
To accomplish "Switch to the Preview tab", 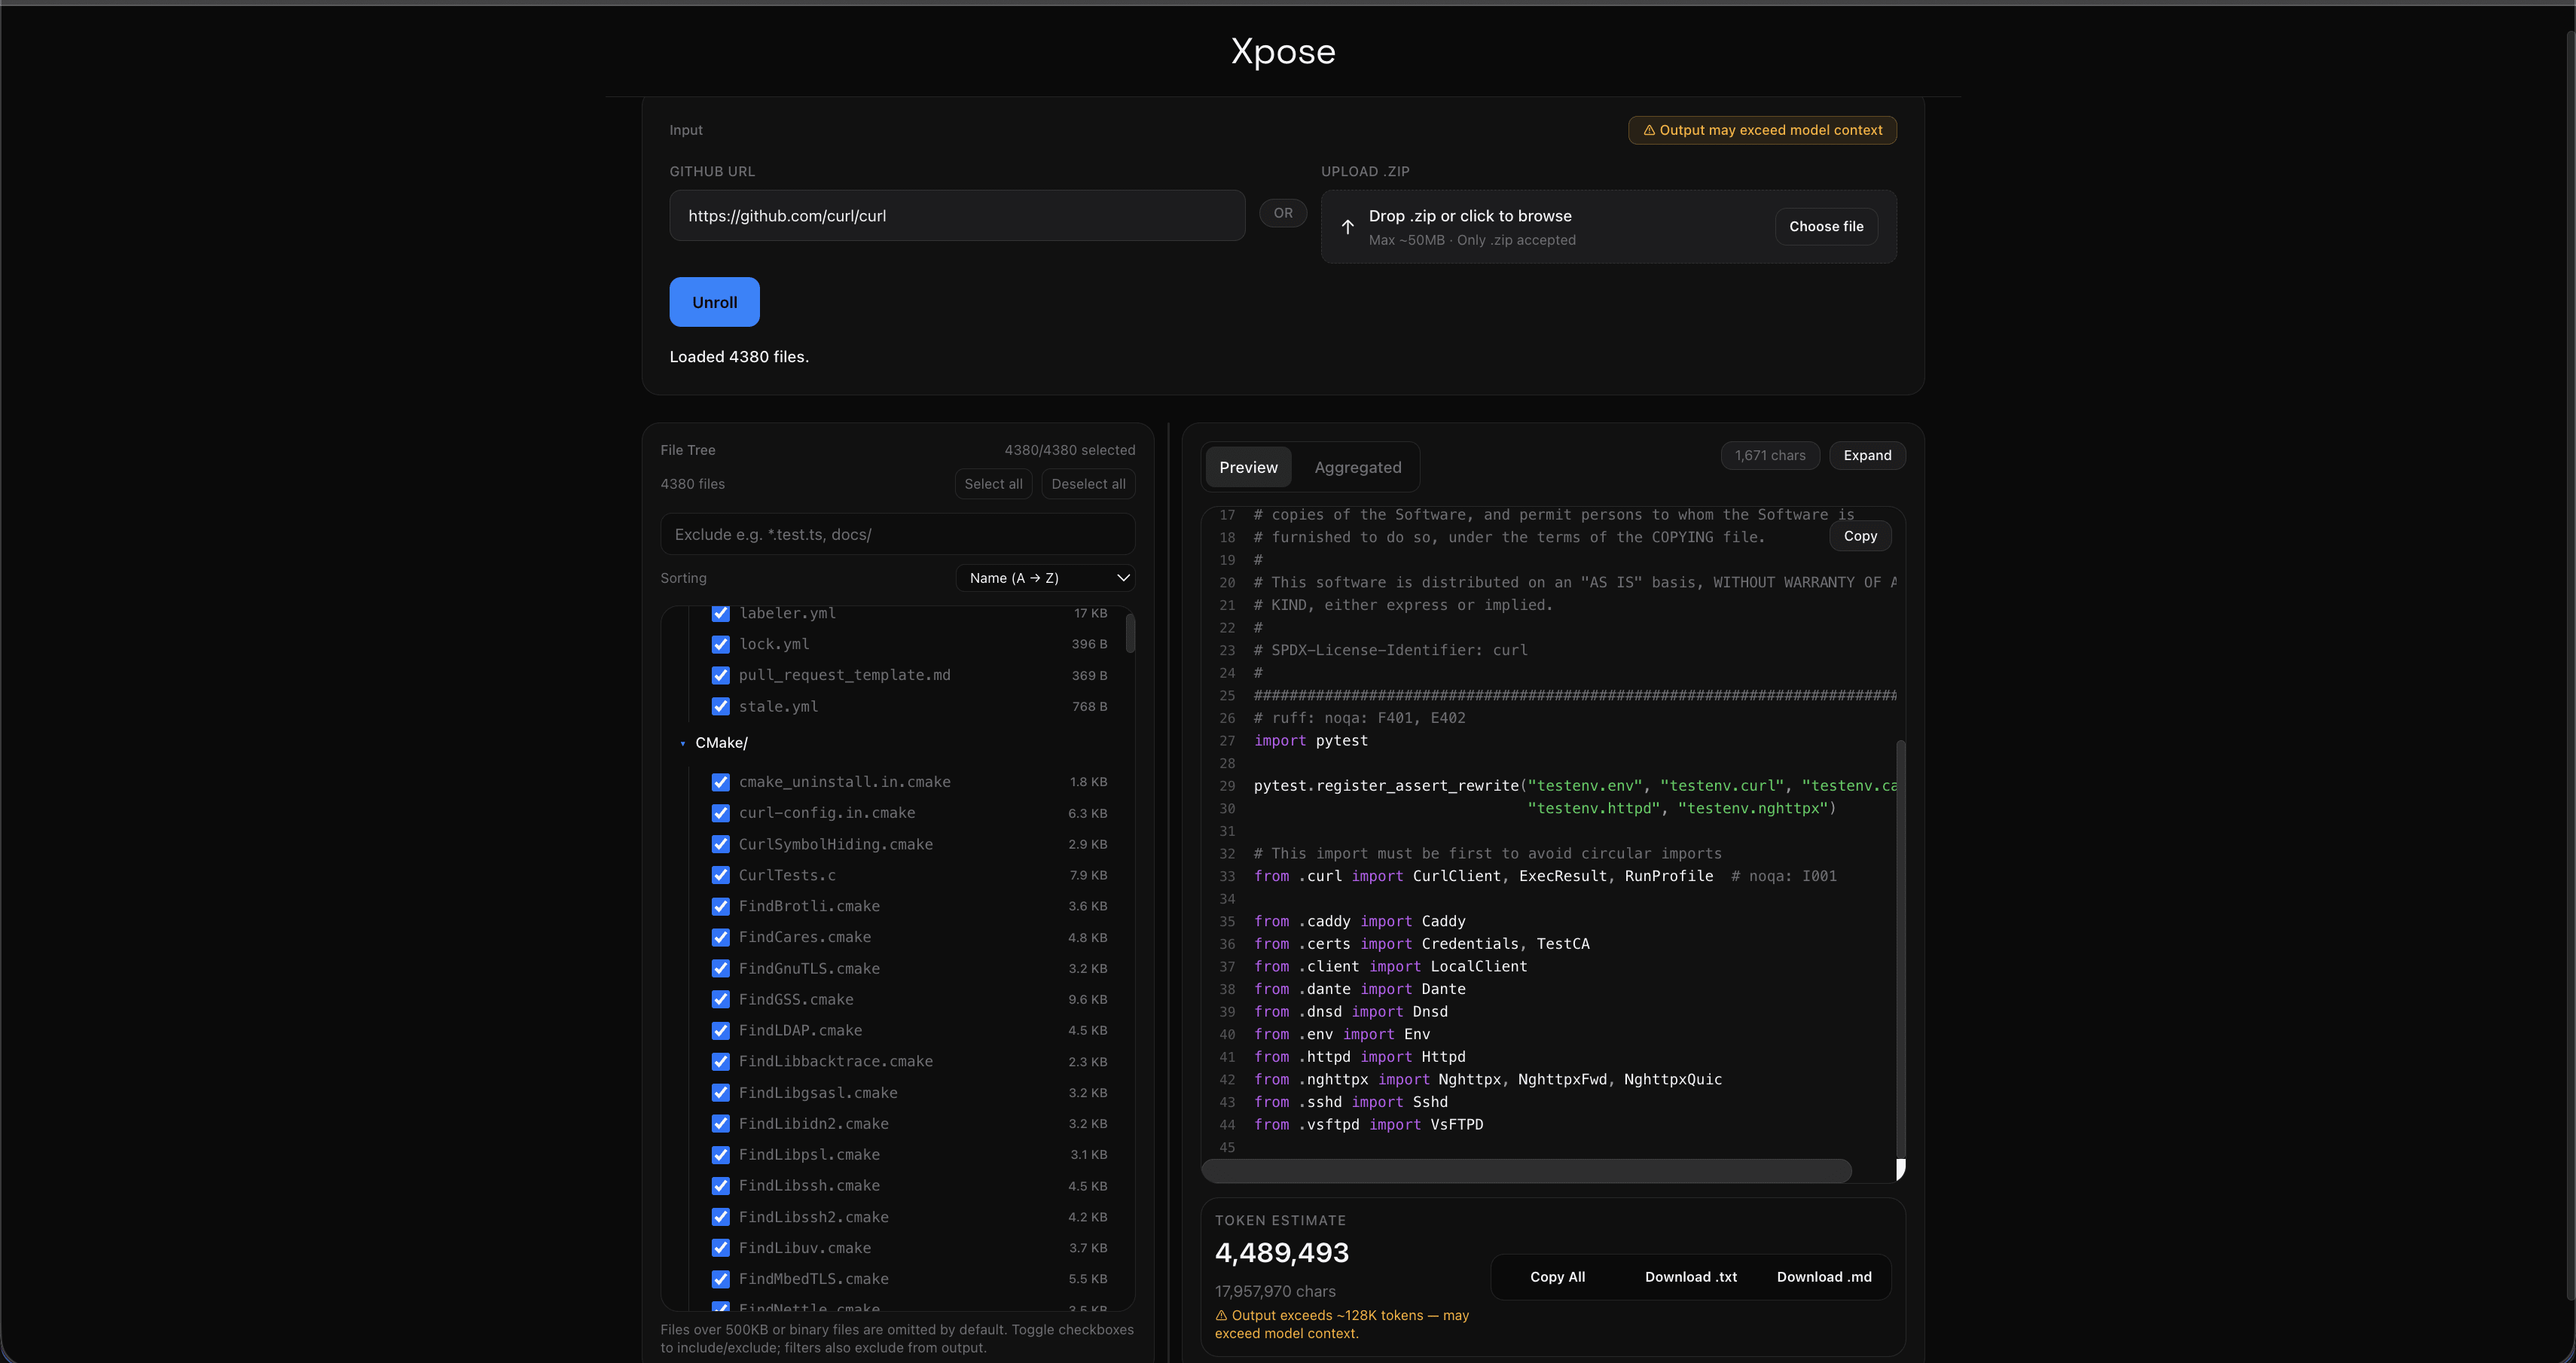I will coord(1248,467).
